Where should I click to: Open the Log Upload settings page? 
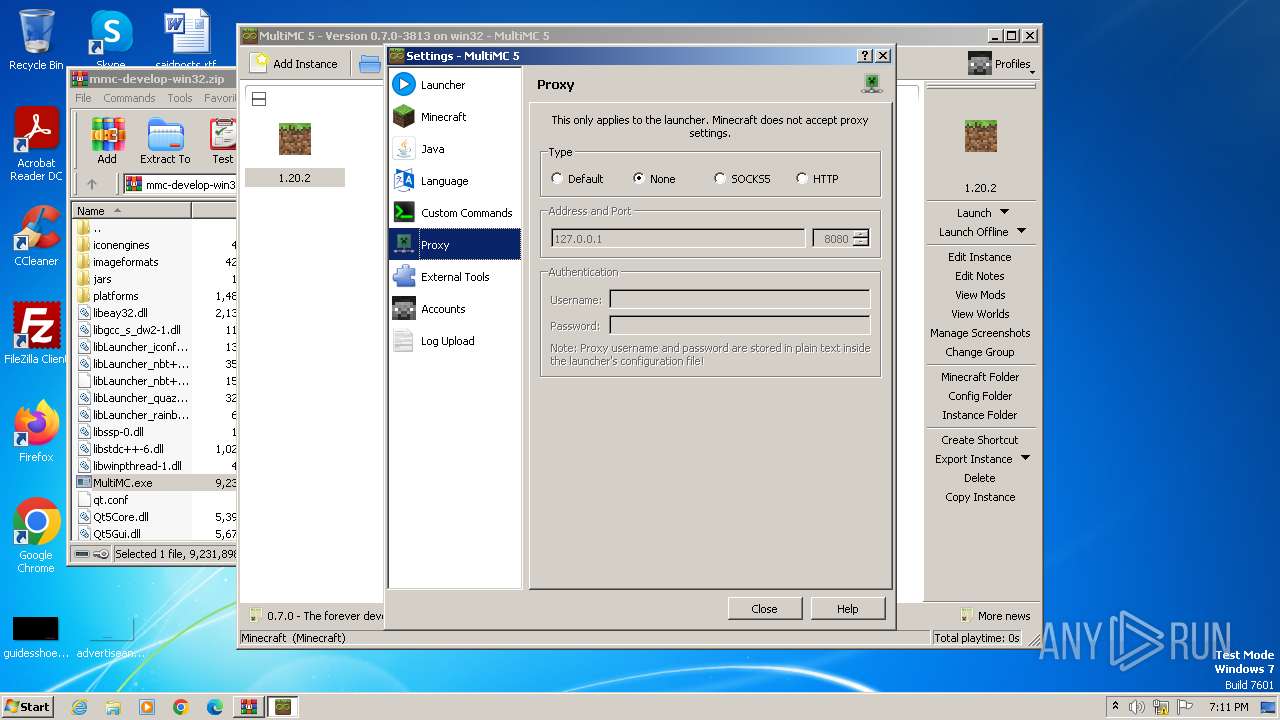point(454,341)
